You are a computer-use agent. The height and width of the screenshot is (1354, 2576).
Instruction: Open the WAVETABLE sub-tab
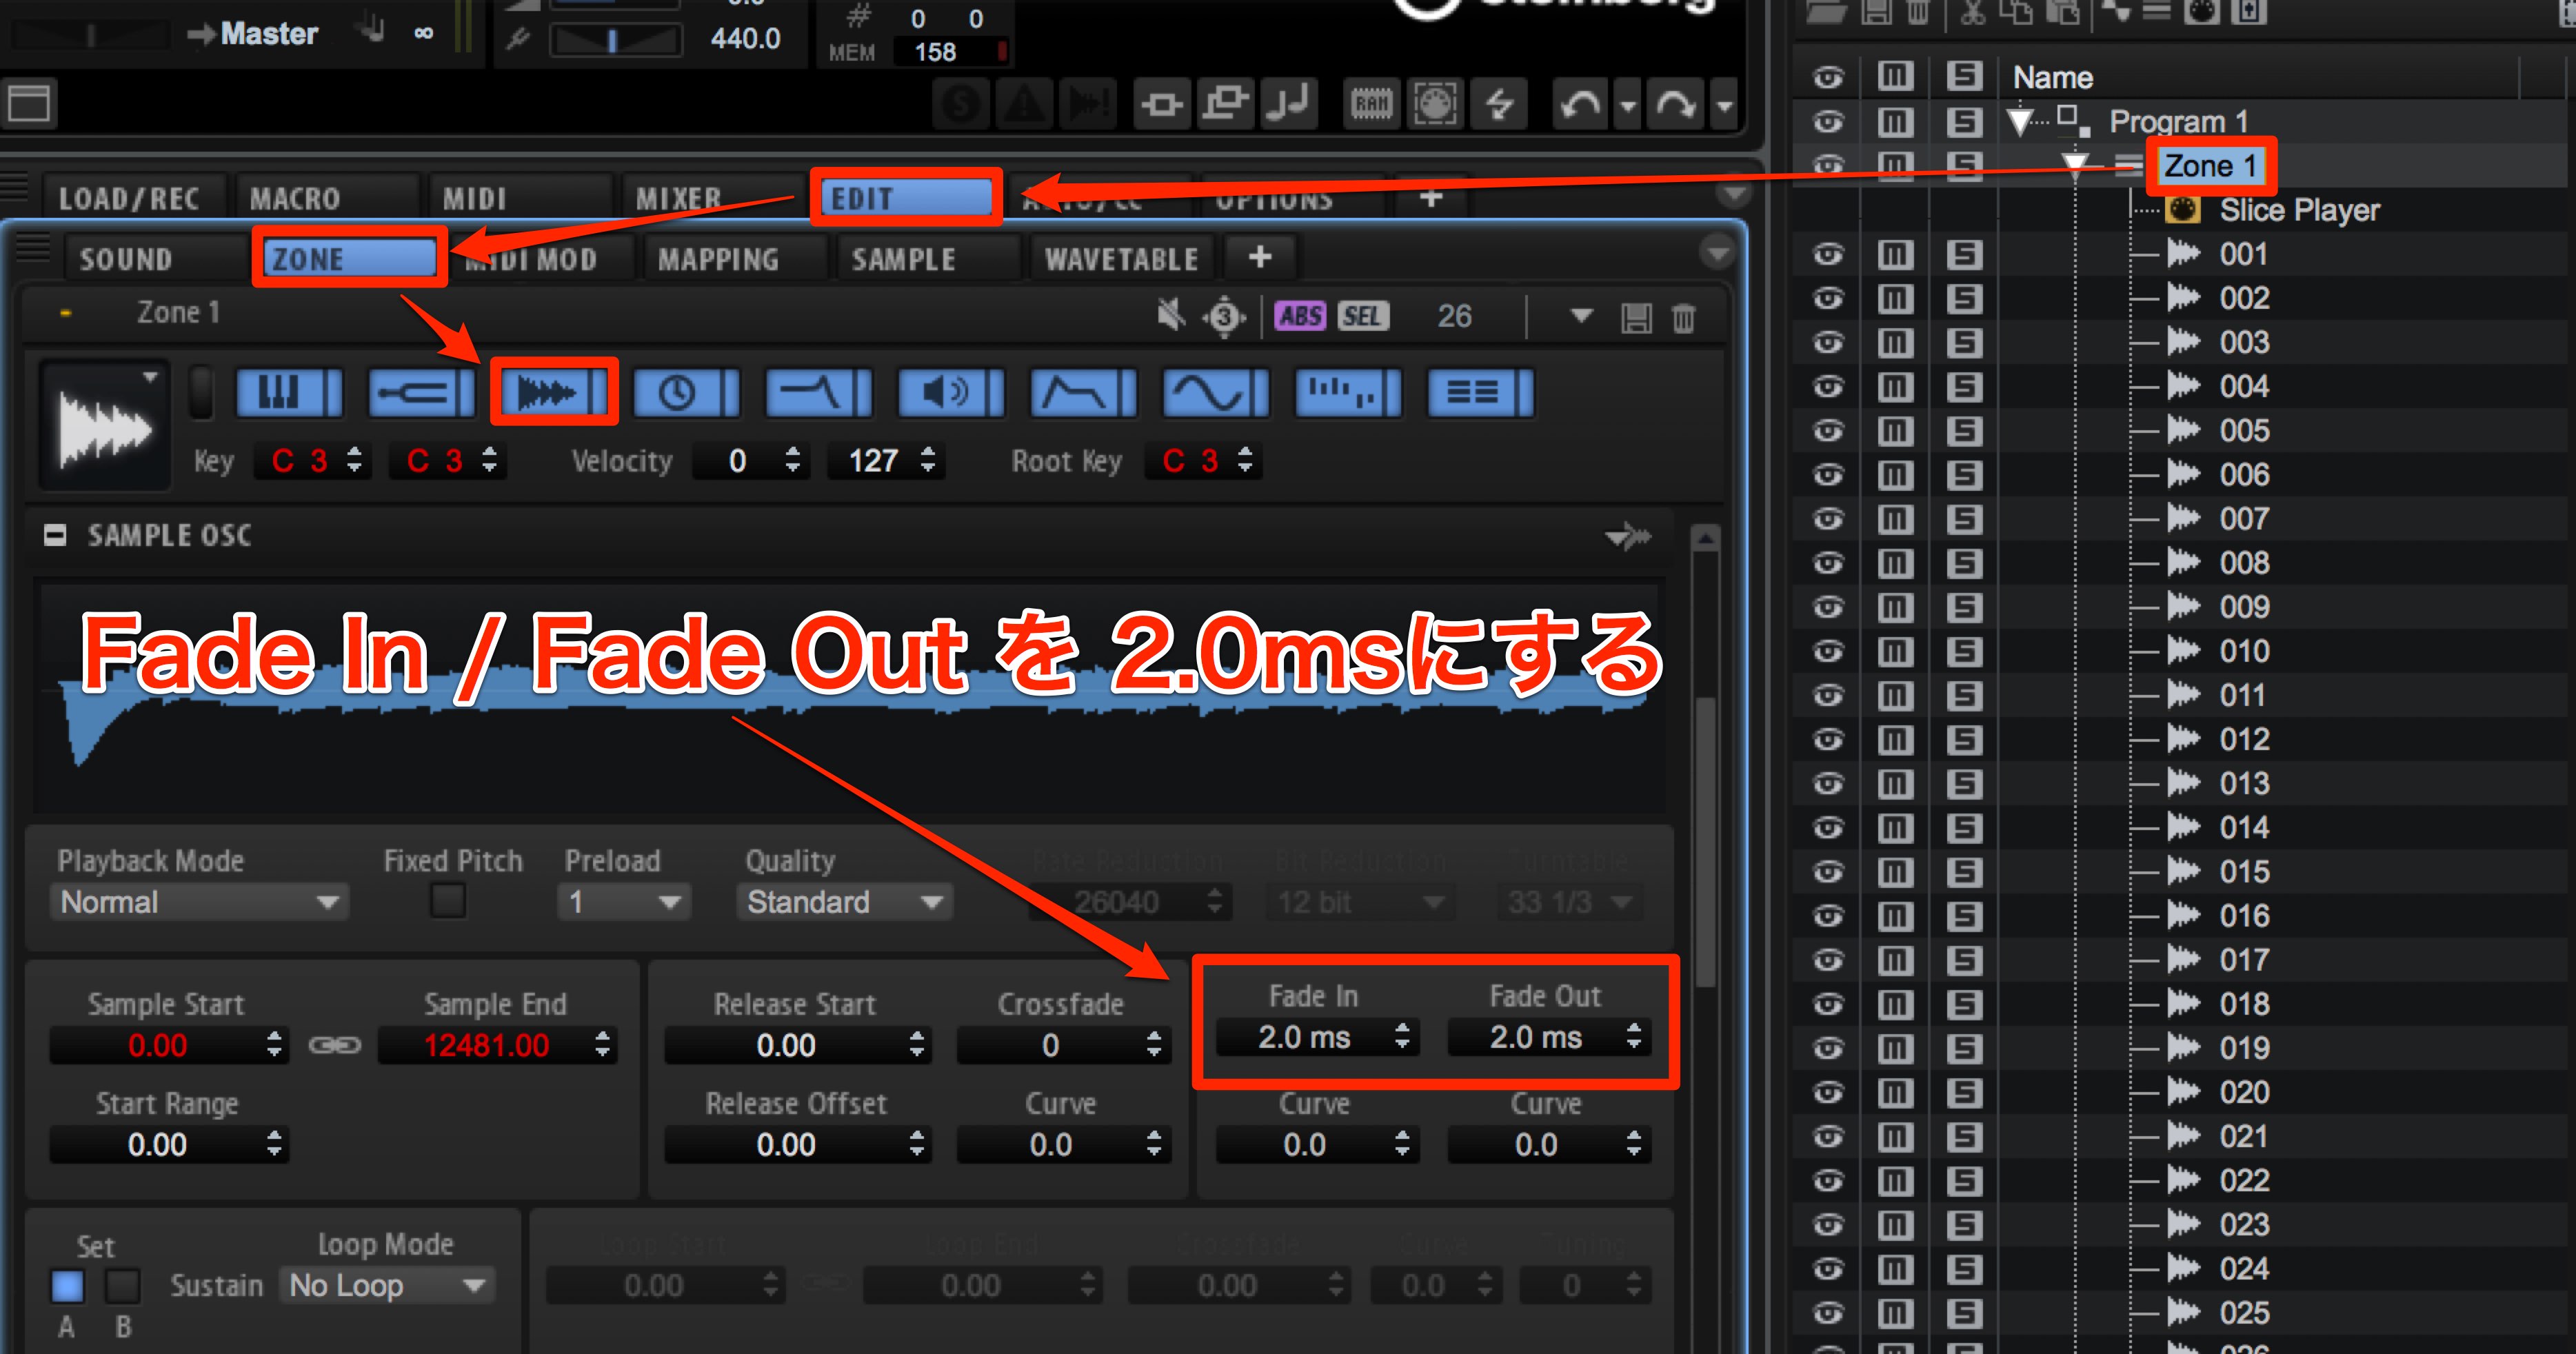coord(1122,259)
